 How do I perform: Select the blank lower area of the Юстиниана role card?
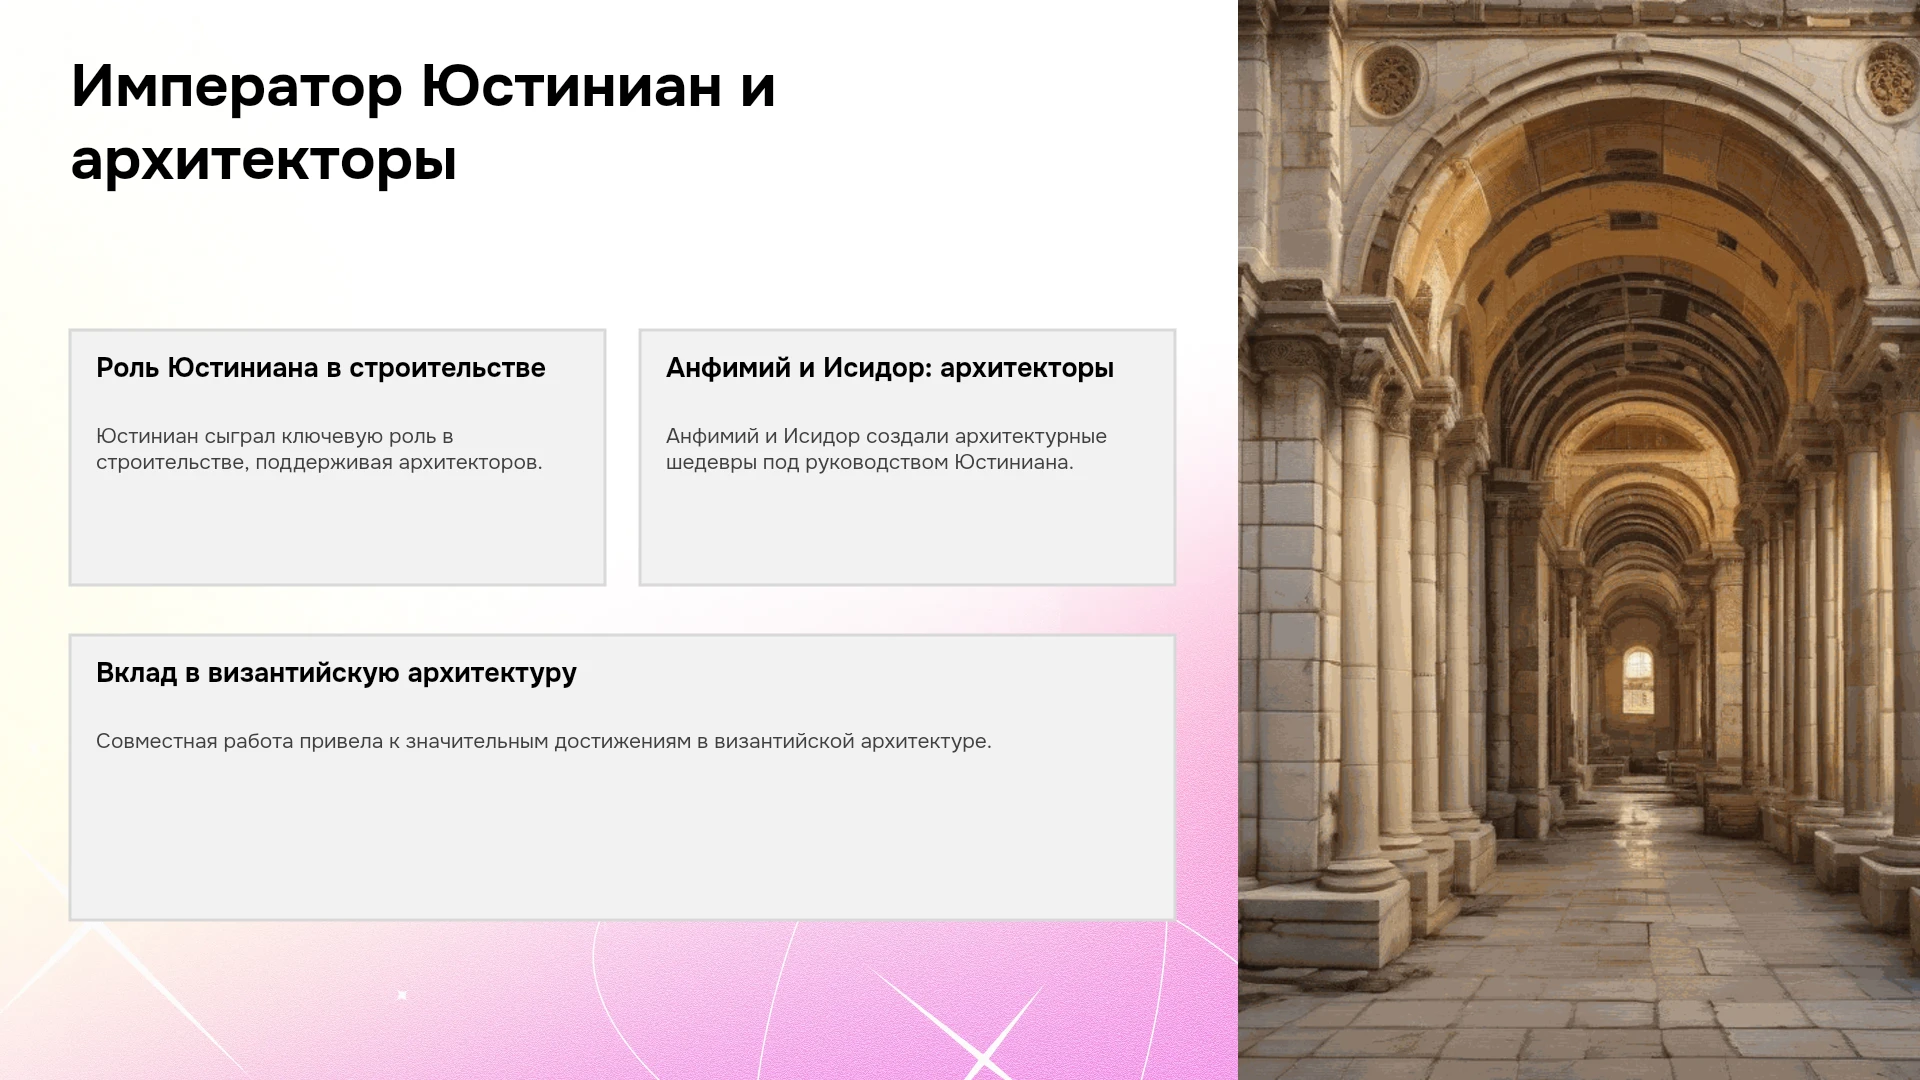[x=337, y=530]
